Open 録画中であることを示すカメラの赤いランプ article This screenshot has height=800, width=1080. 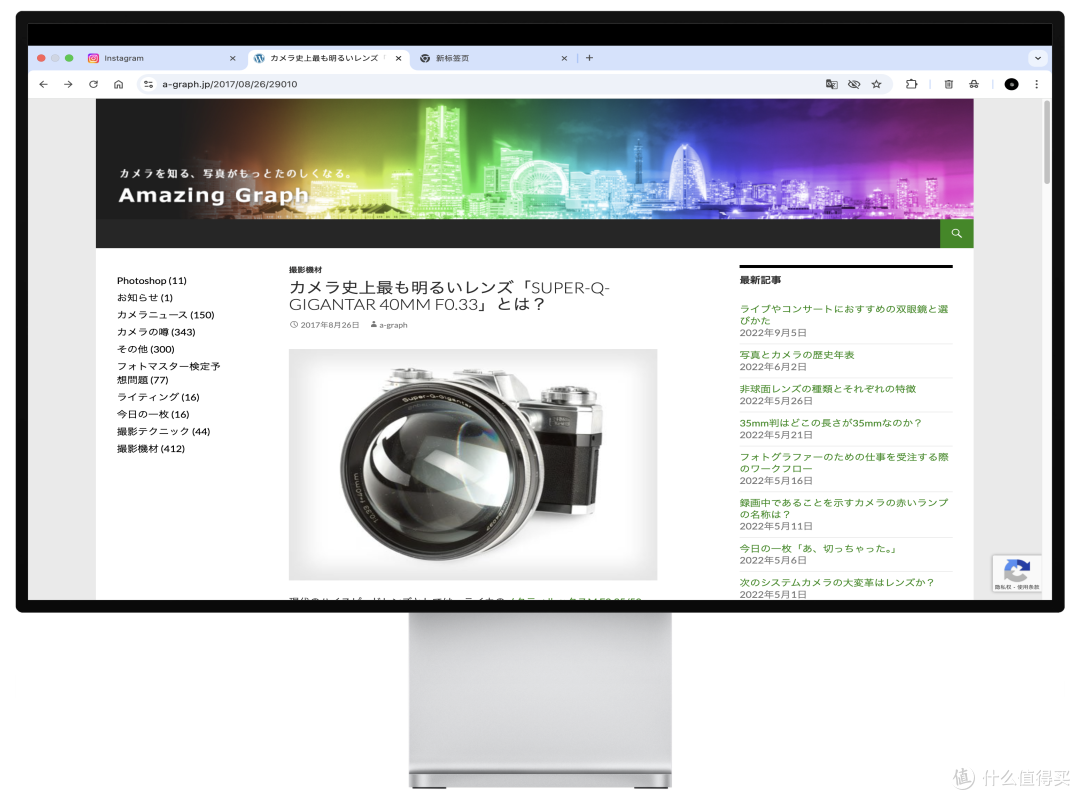[844, 508]
